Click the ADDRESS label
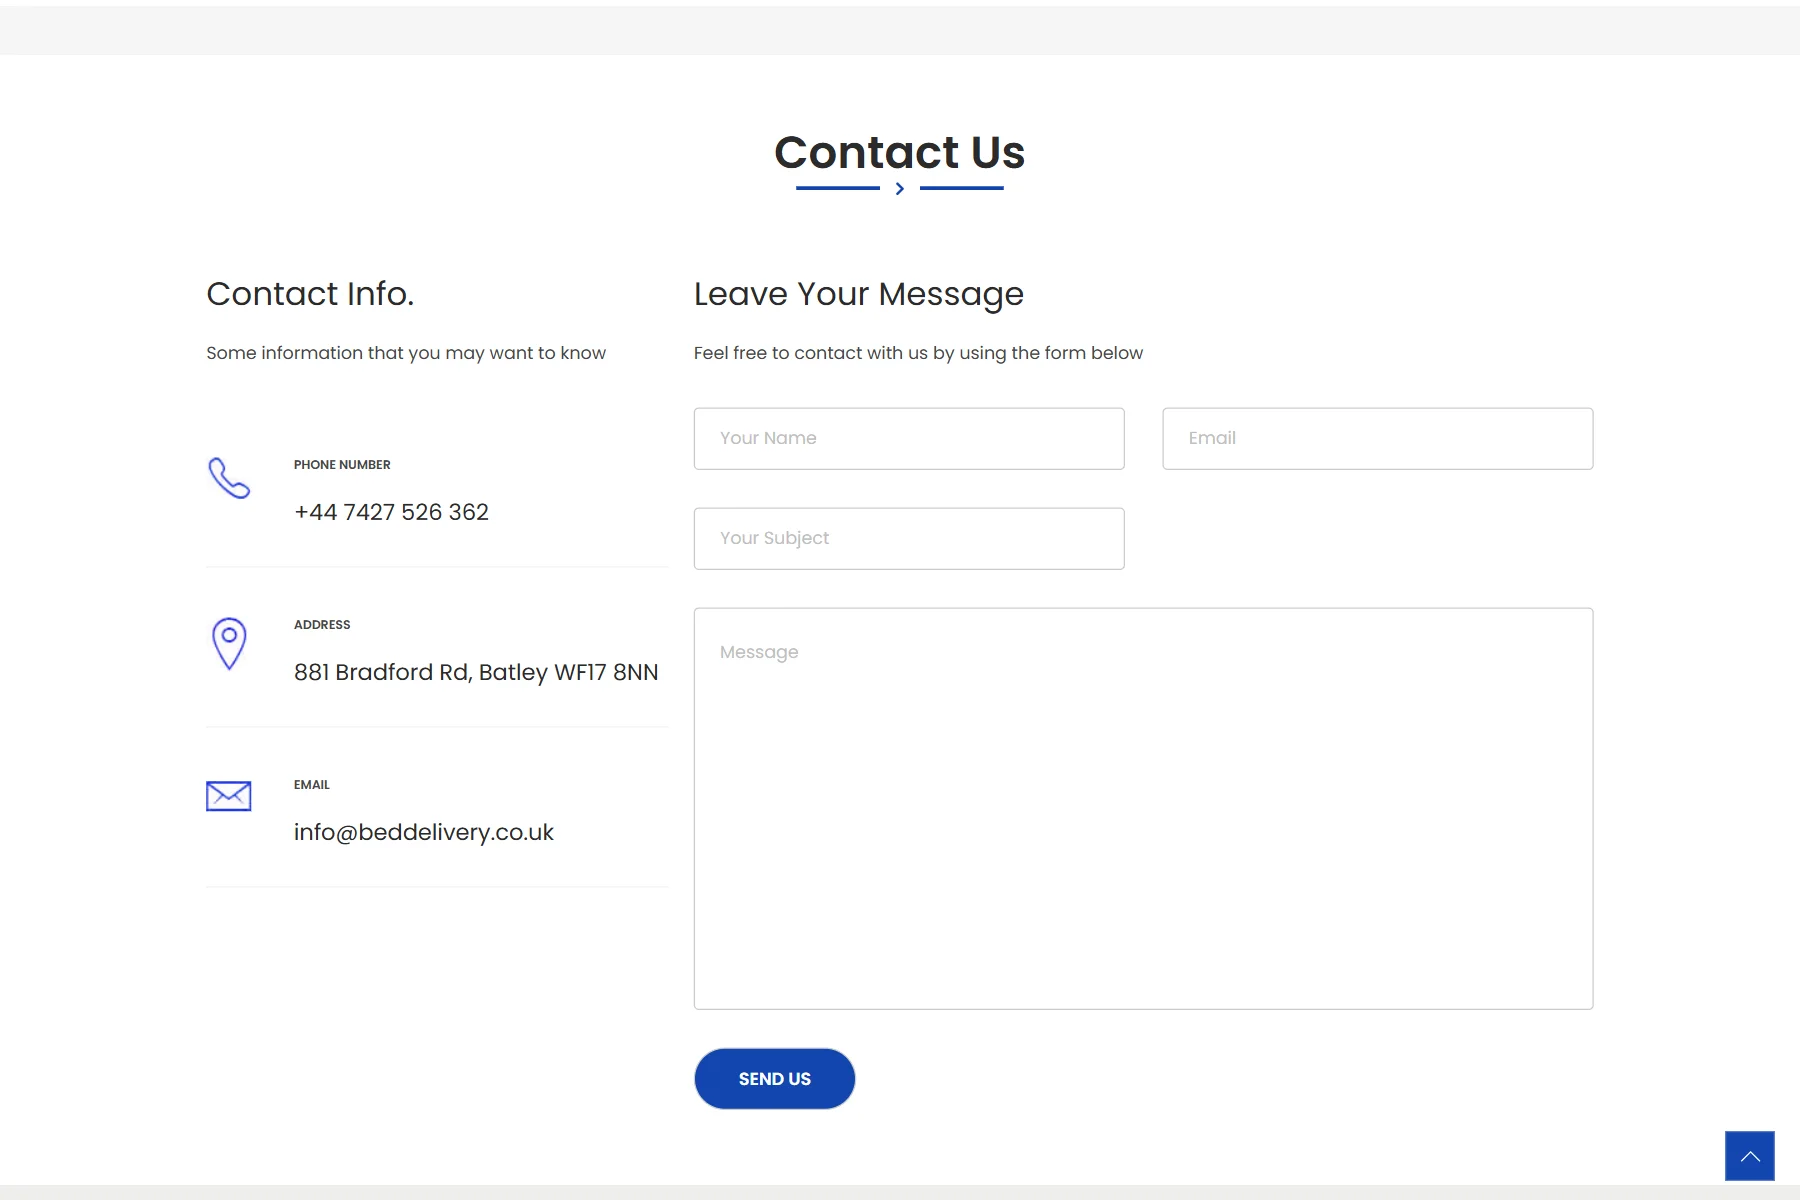This screenshot has height=1200, width=1800. [x=322, y=625]
